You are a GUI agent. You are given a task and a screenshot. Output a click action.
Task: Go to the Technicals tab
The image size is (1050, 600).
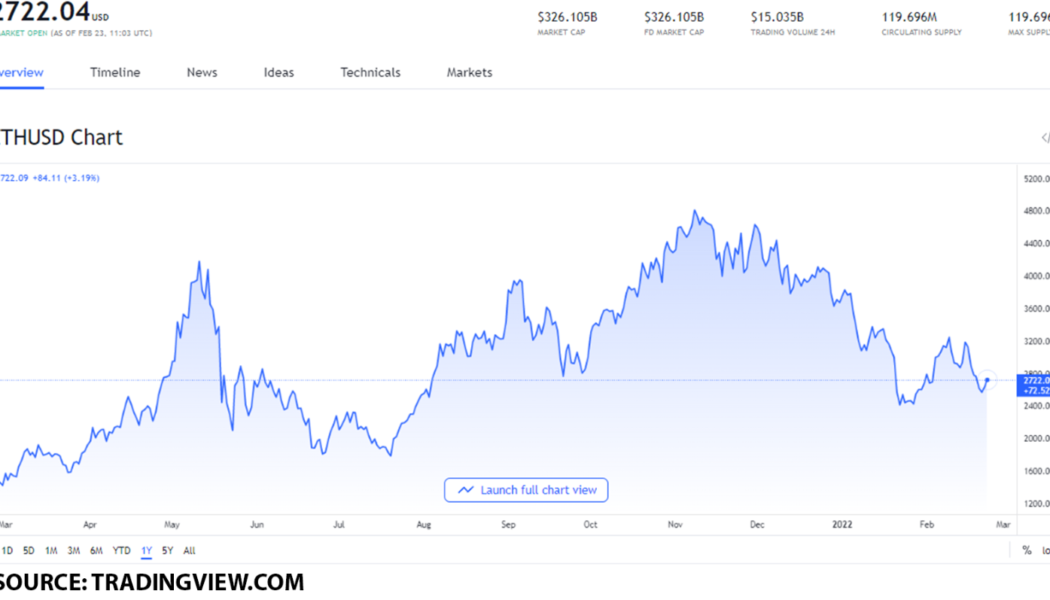coord(370,73)
